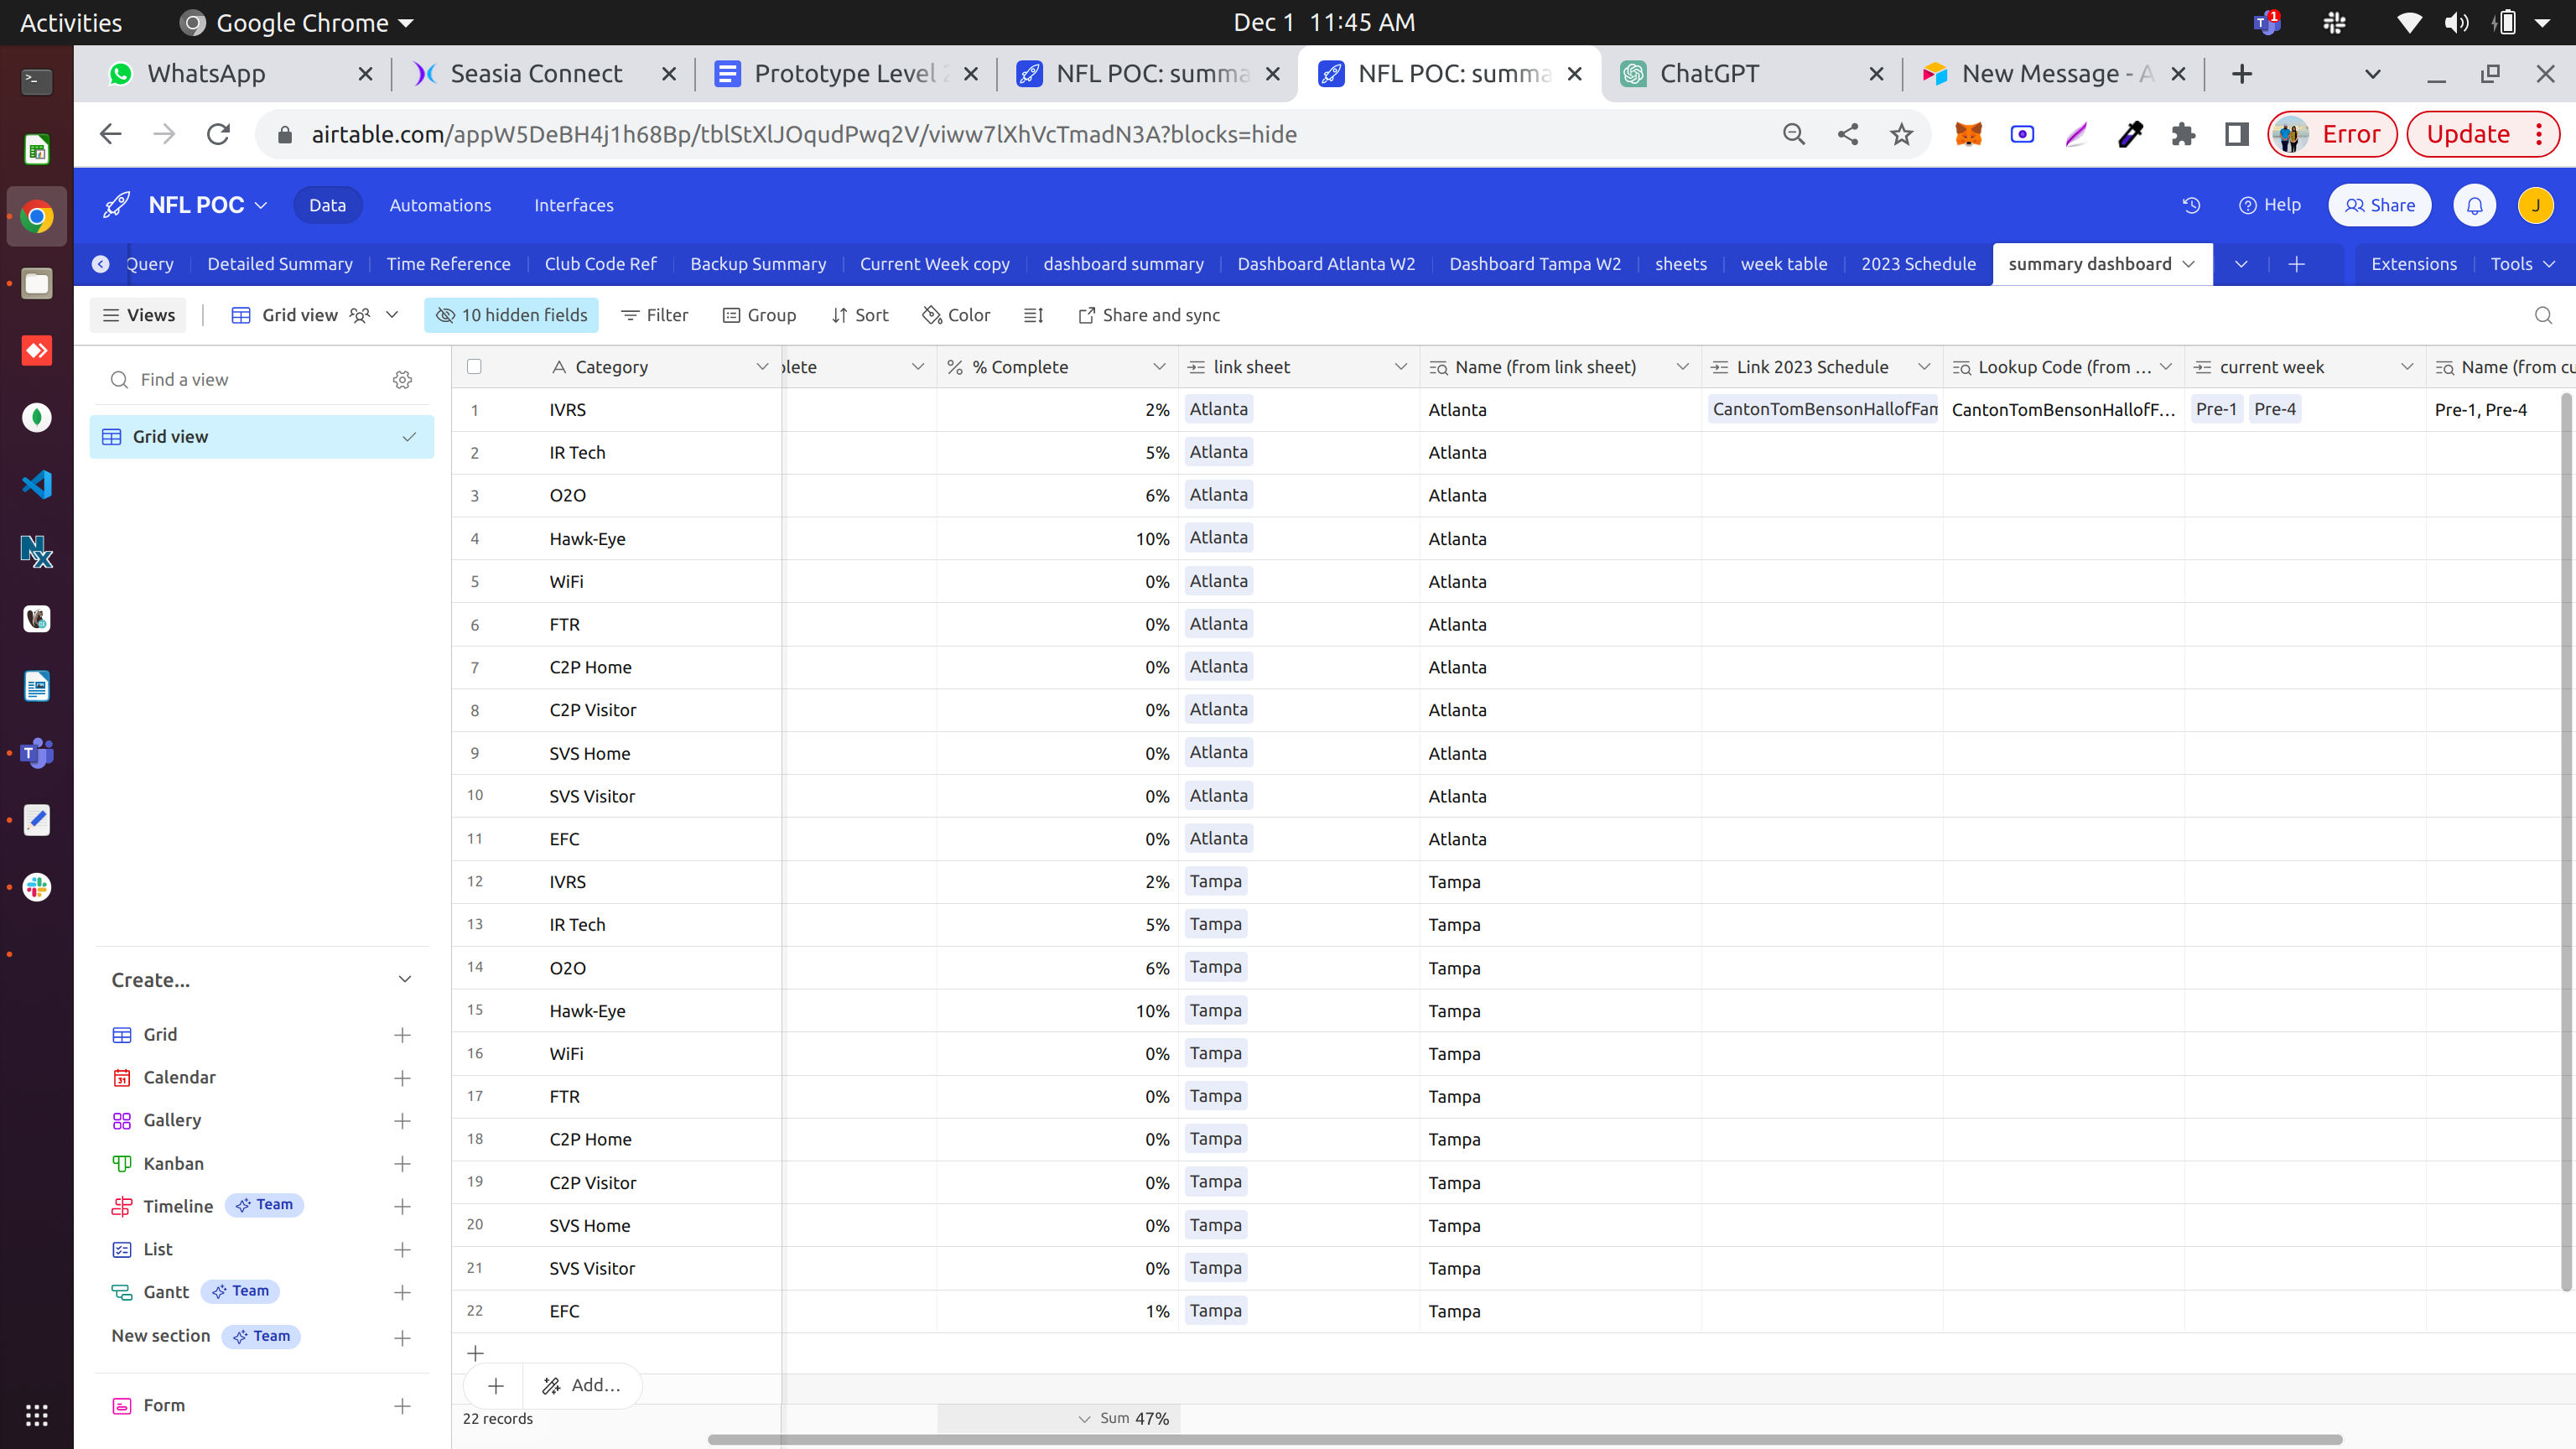Add a new Timeline view
2576x1449 pixels.
pos(402,1207)
